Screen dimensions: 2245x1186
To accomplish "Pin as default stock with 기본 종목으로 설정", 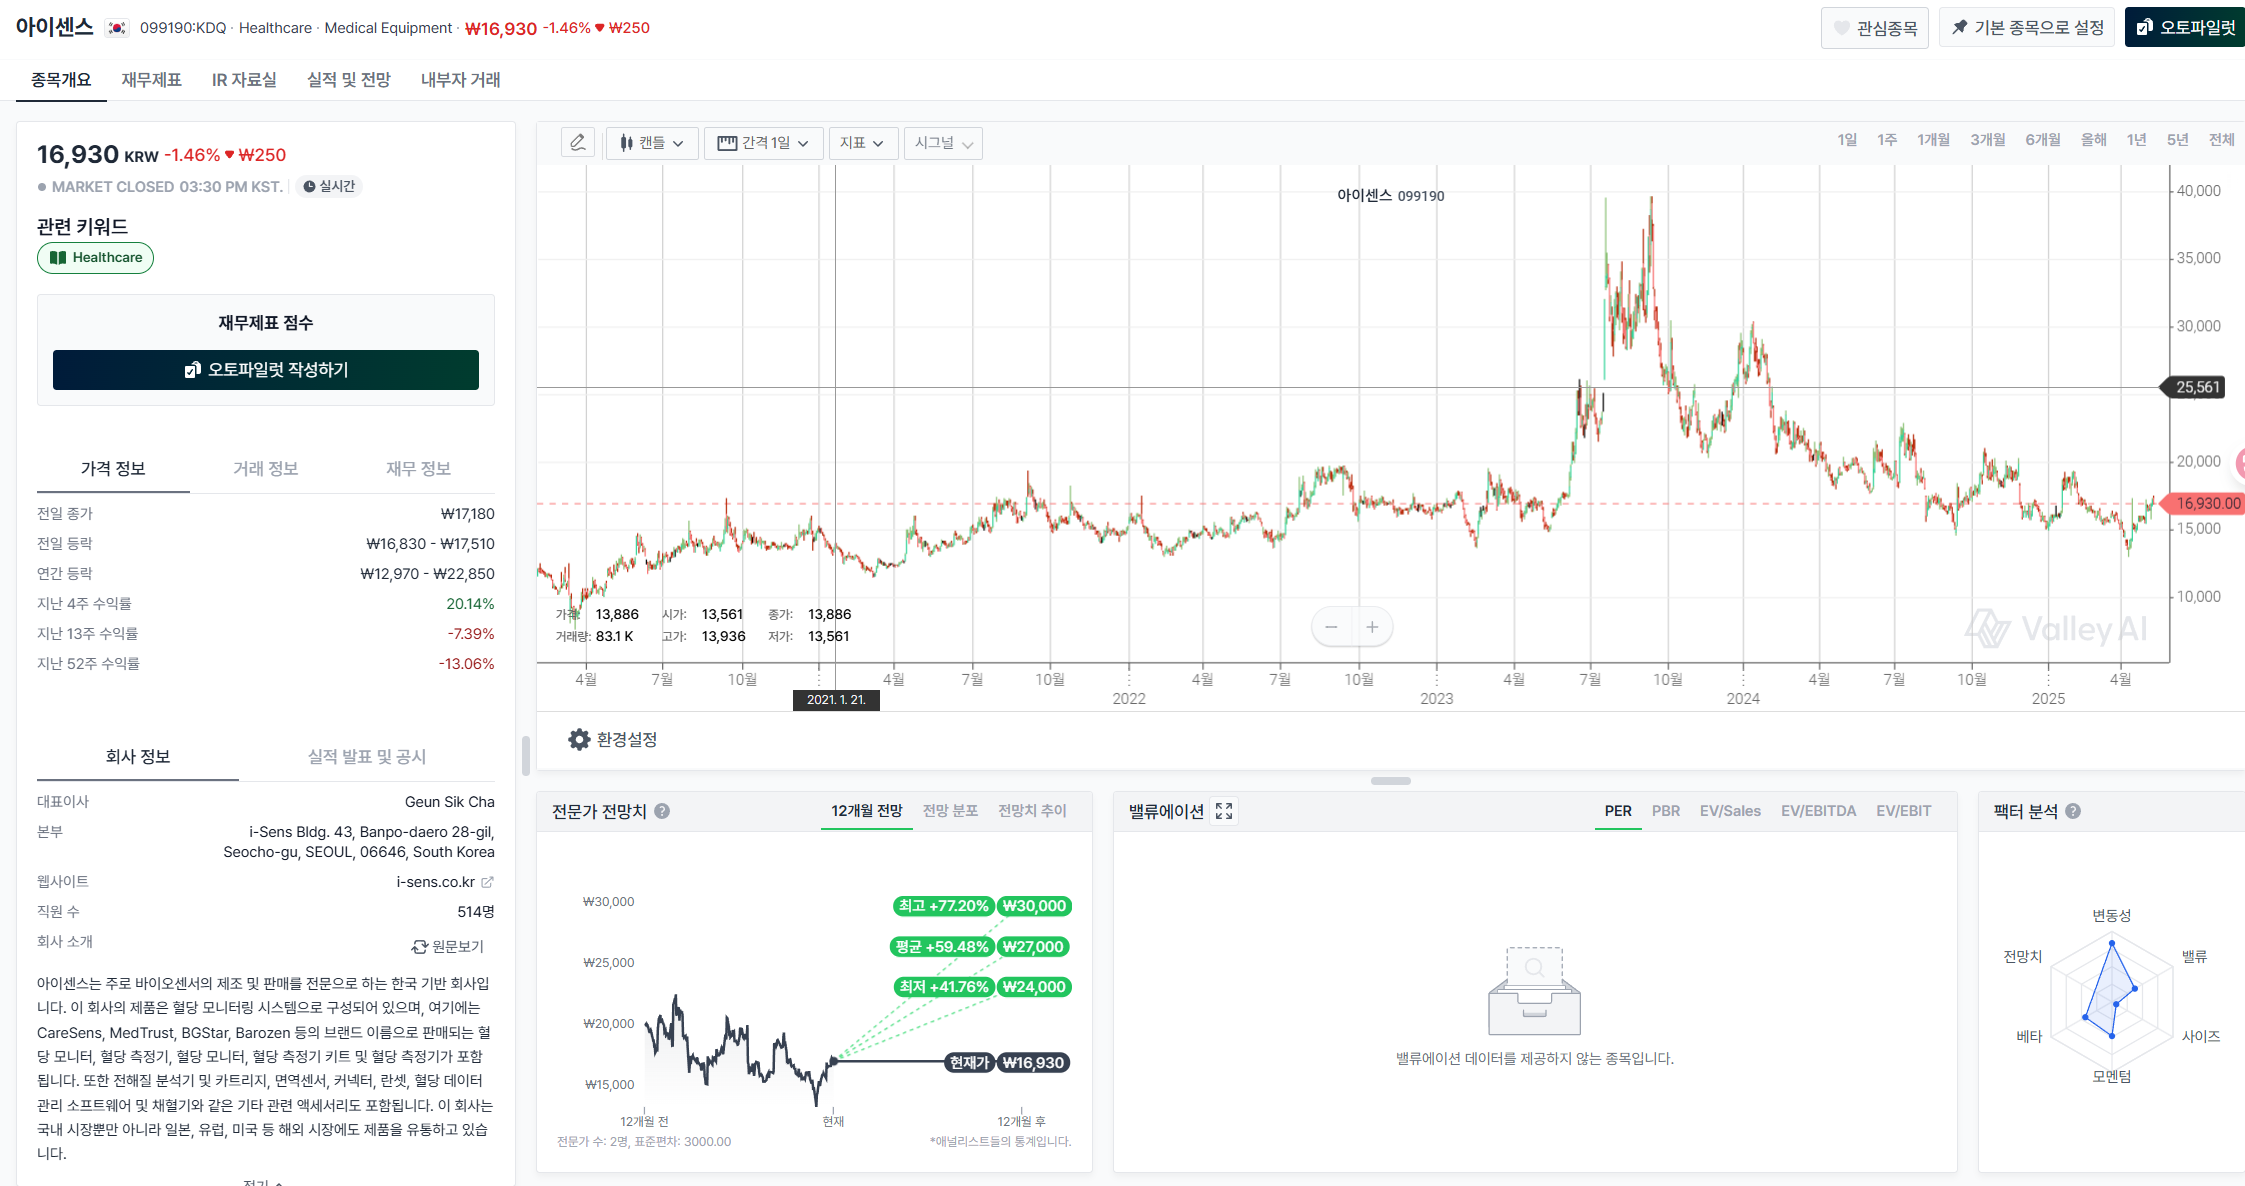I will [x=2027, y=28].
